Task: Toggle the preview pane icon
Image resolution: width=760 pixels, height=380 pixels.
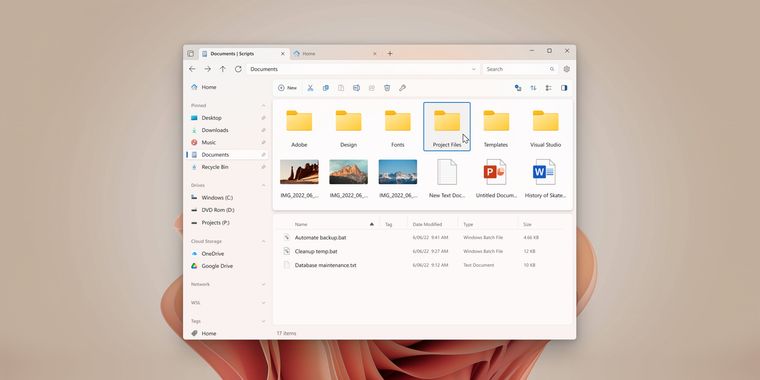Action: (564, 88)
